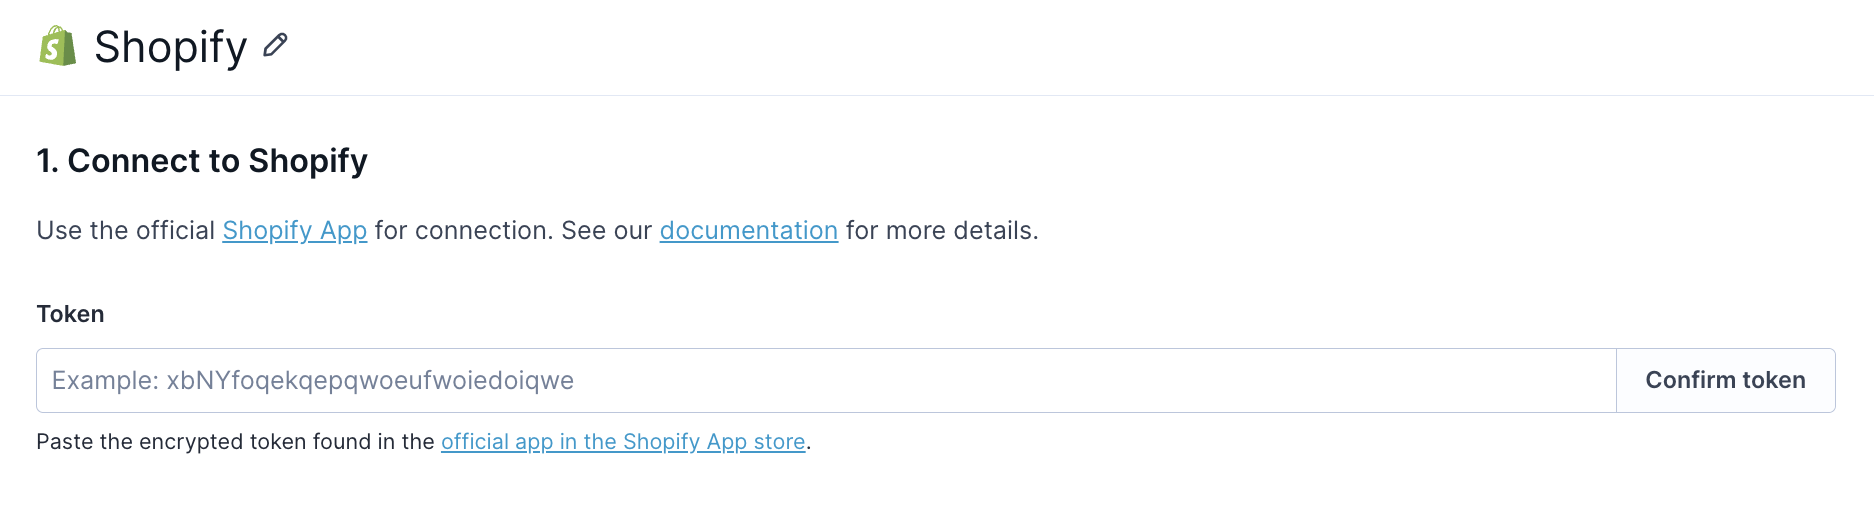Place cursor in the 'Example: xbNYfoqek...' placeholder box
The height and width of the screenshot is (508, 1874).
(826, 380)
